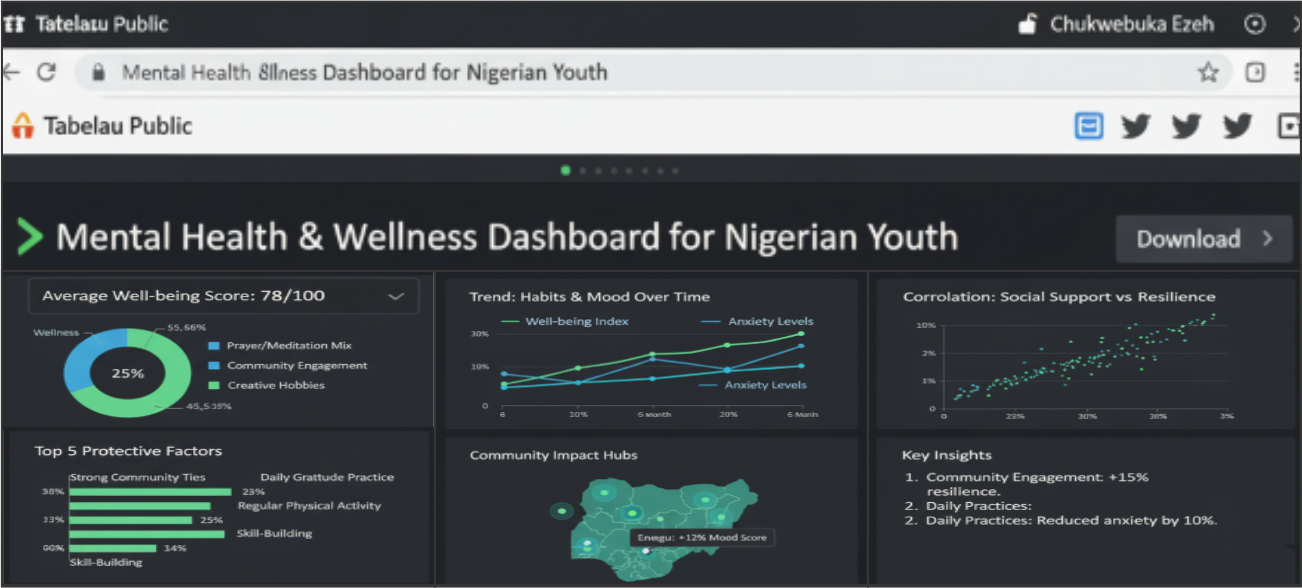Click the padlock icon in the address bar

click(97, 72)
